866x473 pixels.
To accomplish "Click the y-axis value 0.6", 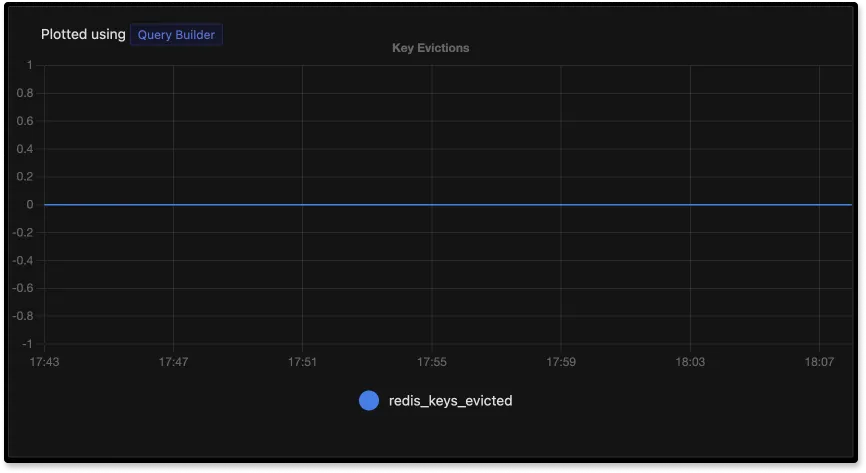I will point(25,121).
